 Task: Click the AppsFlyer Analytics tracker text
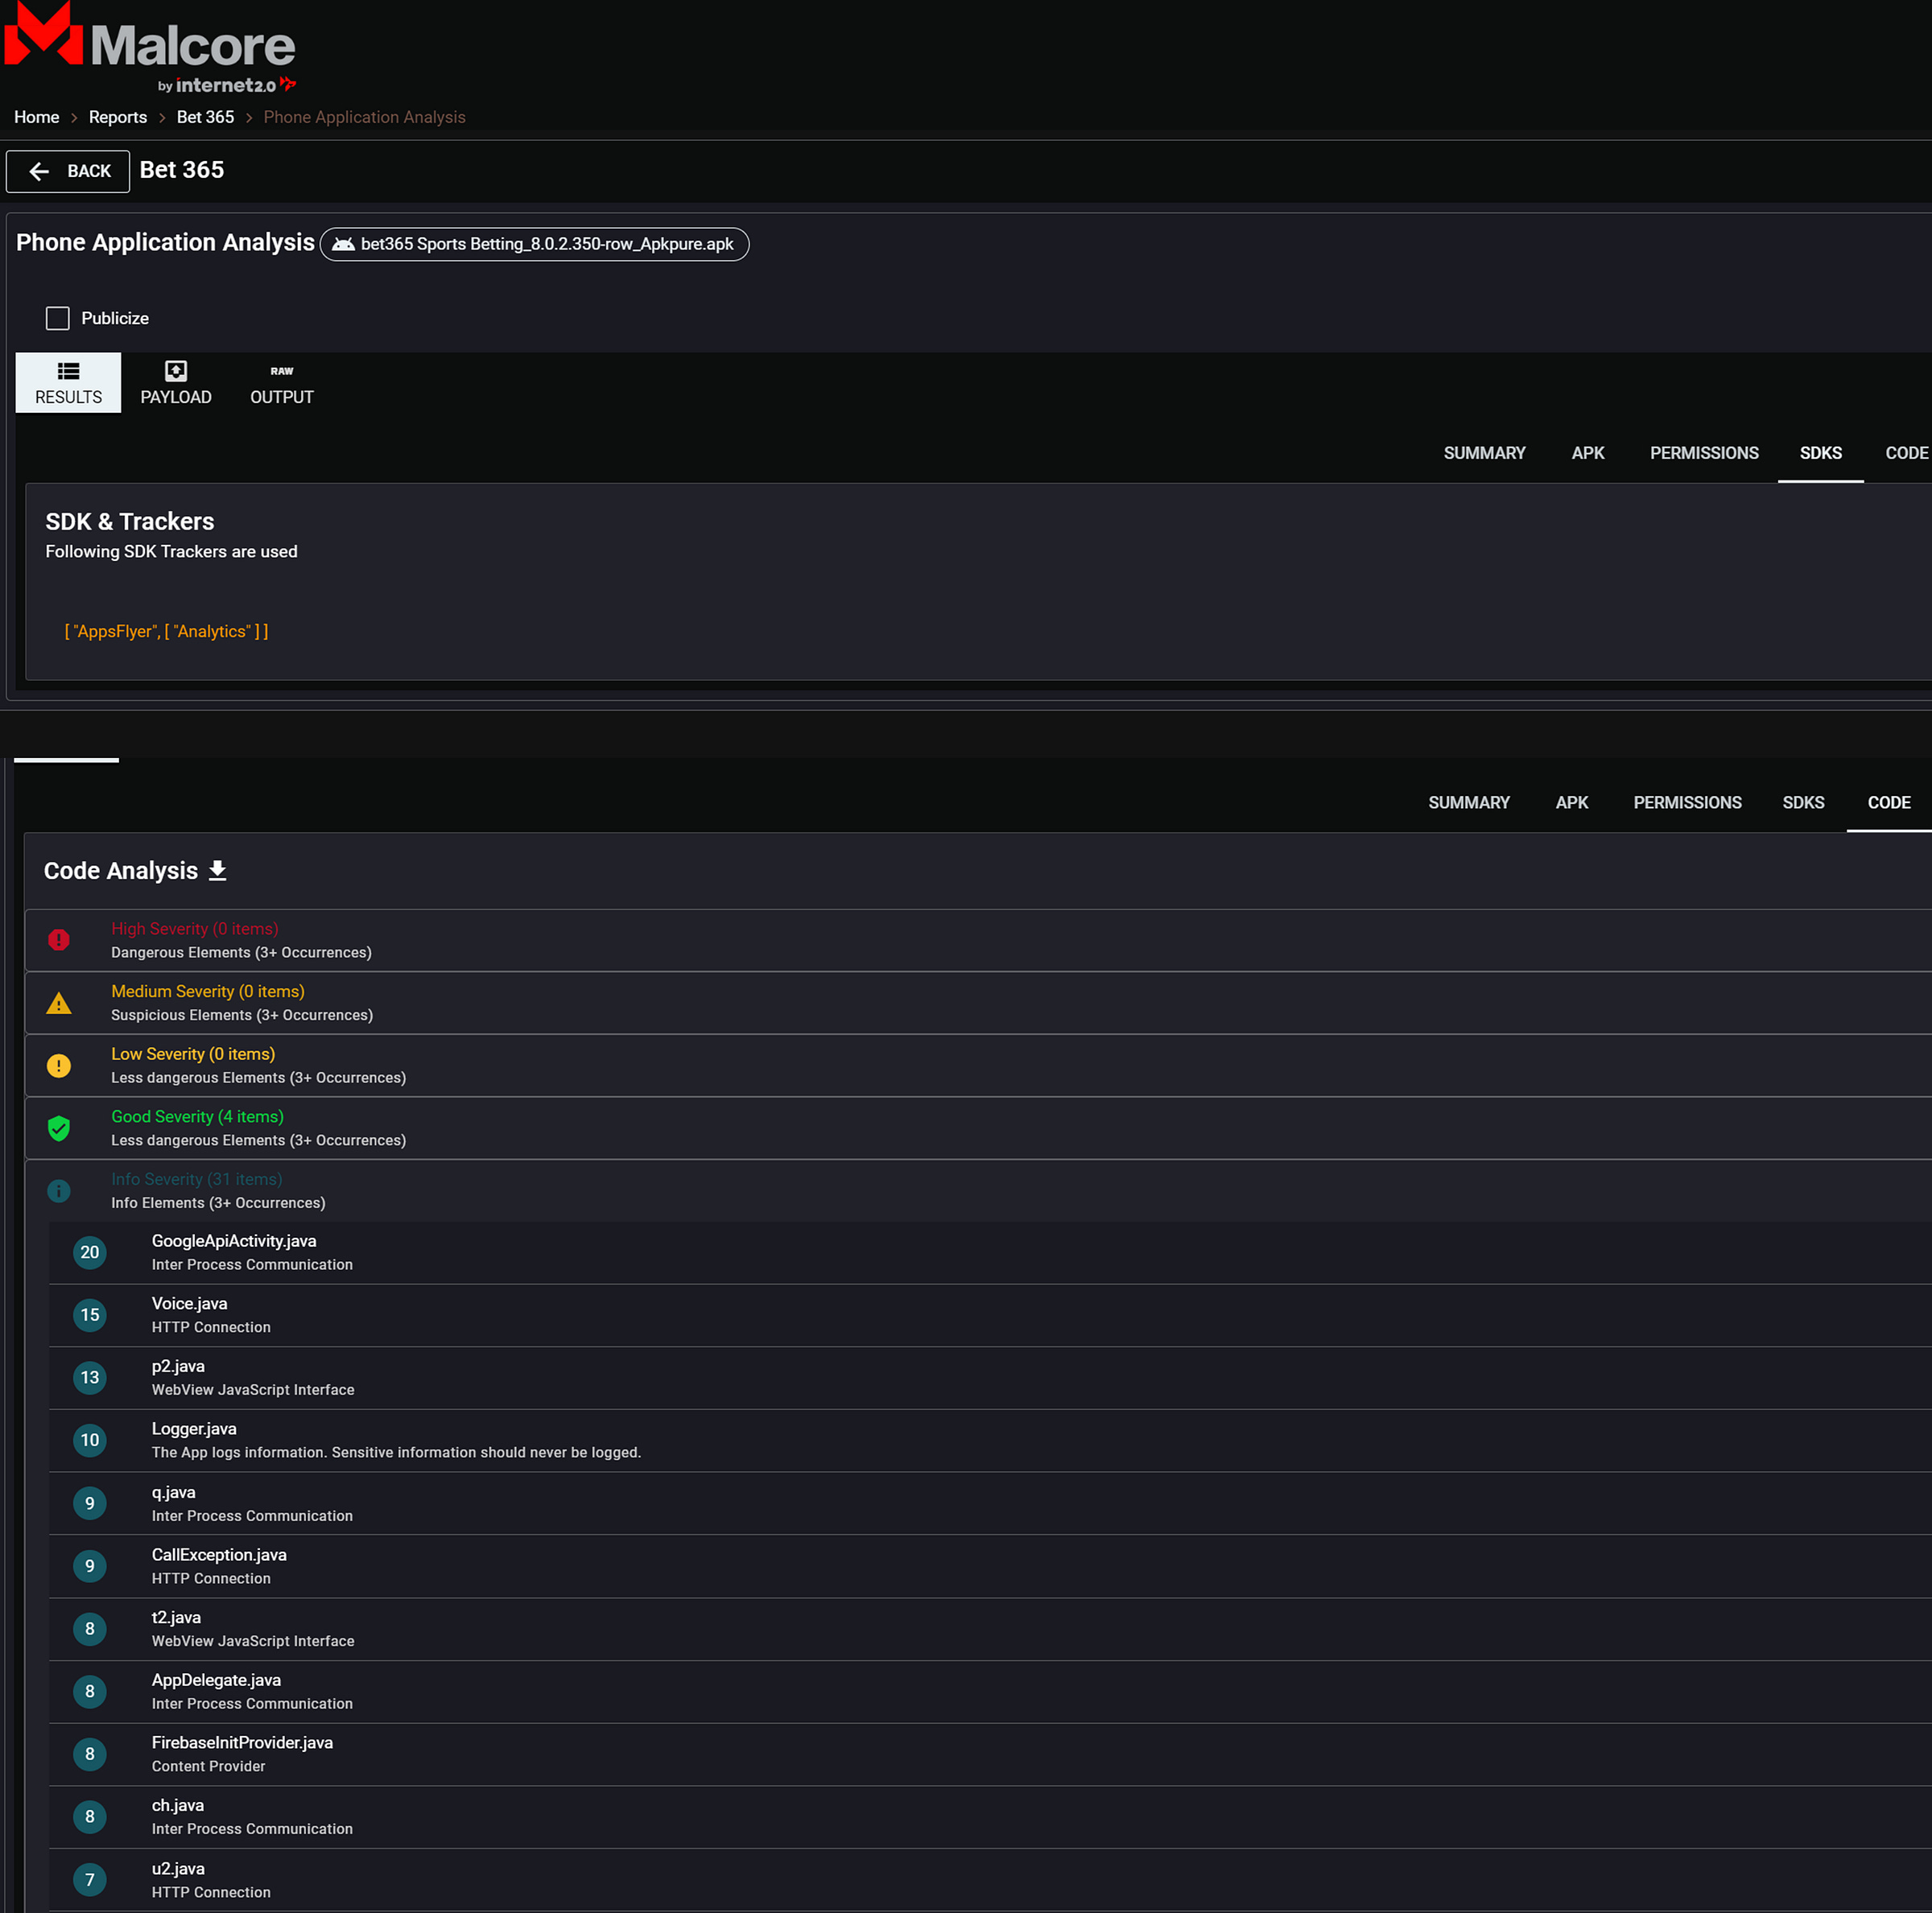(x=166, y=631)
